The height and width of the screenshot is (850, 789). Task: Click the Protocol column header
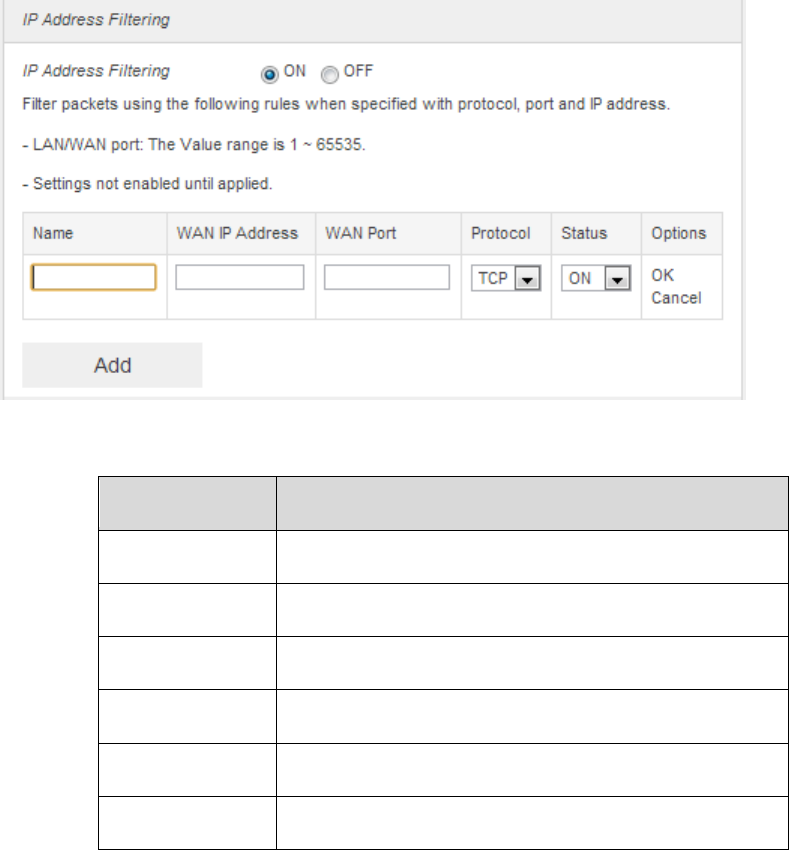coord(501,233)
